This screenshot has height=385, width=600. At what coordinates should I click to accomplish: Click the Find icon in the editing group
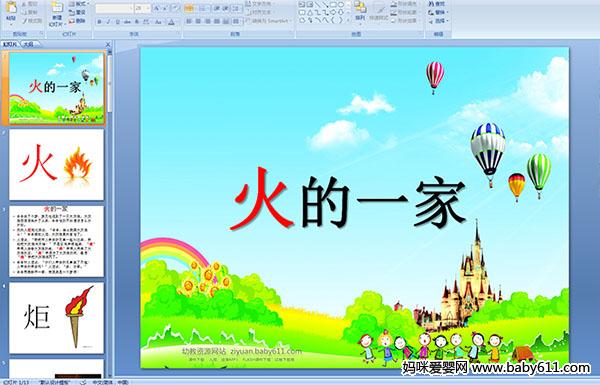pyautogui.click(x=437, y=4)
